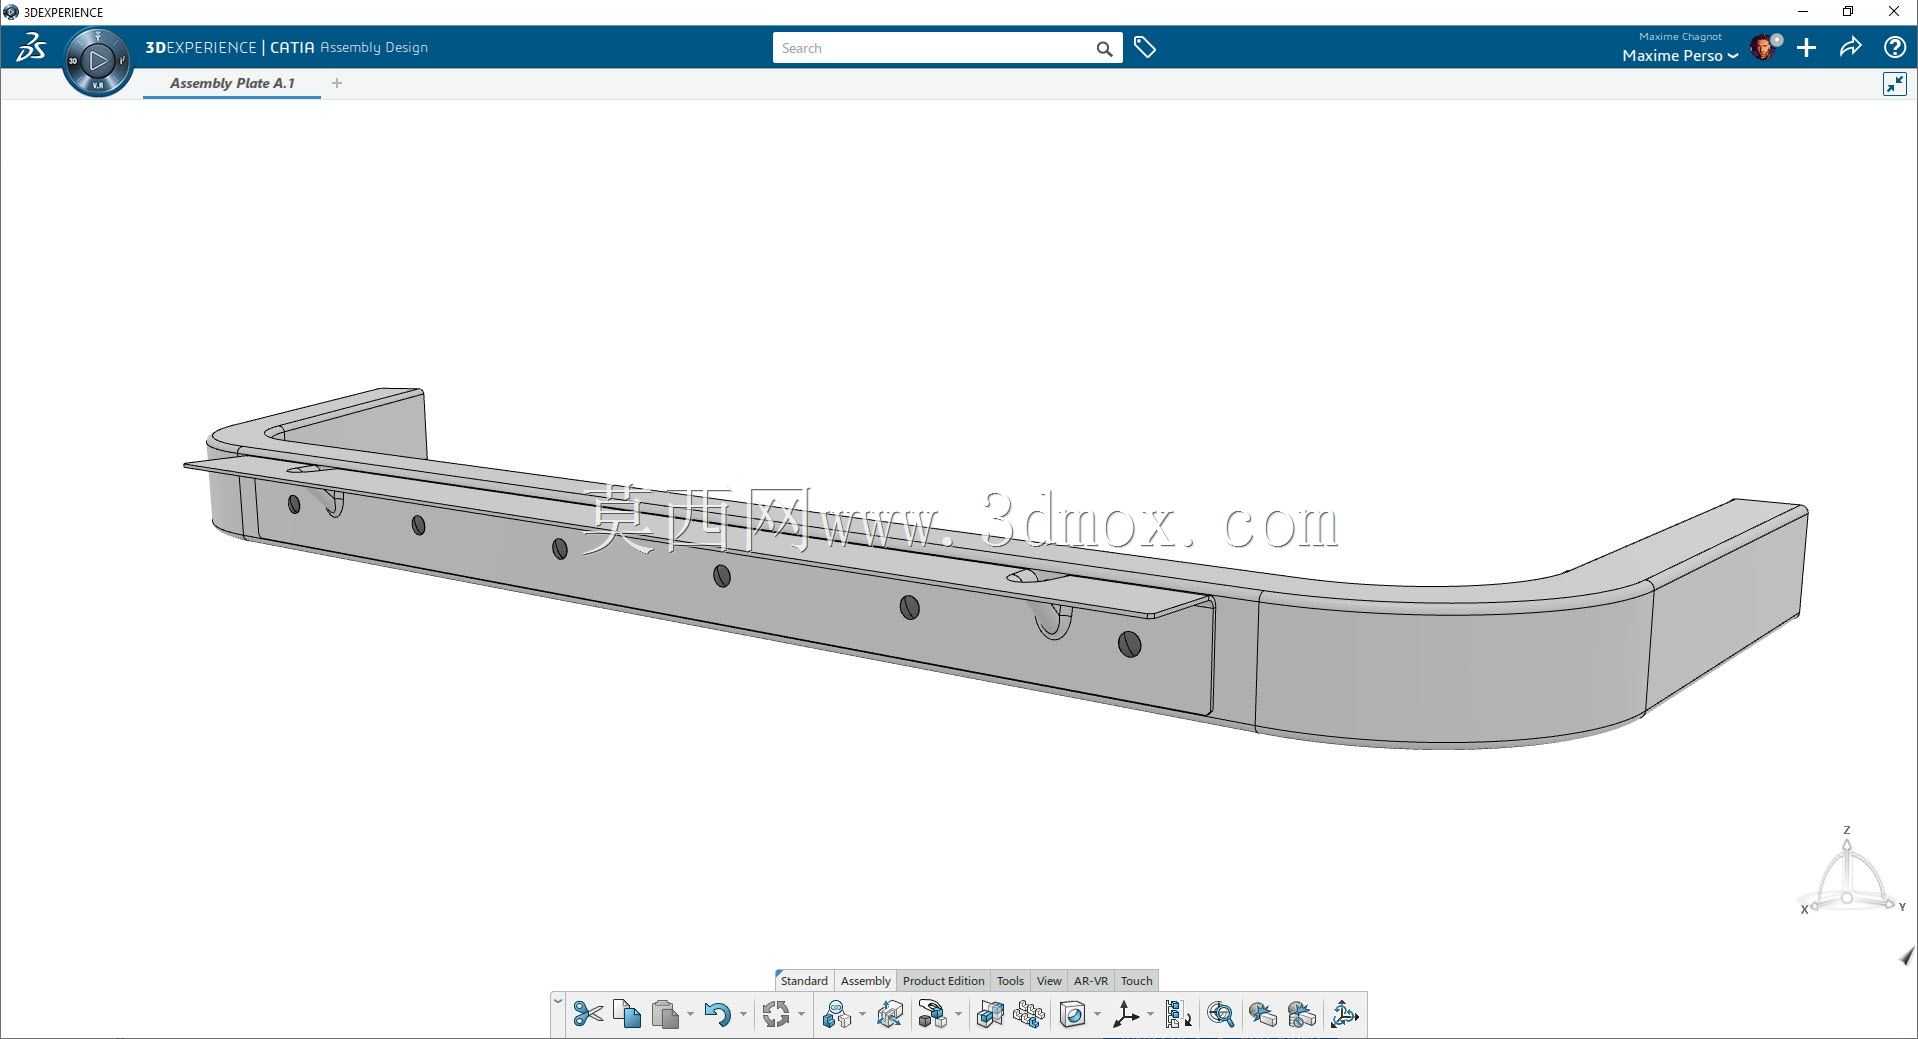The height and width of the screenshot is (1039, 1918).
Task: Click the Share arrow icon
Action: pos(1850,47)
